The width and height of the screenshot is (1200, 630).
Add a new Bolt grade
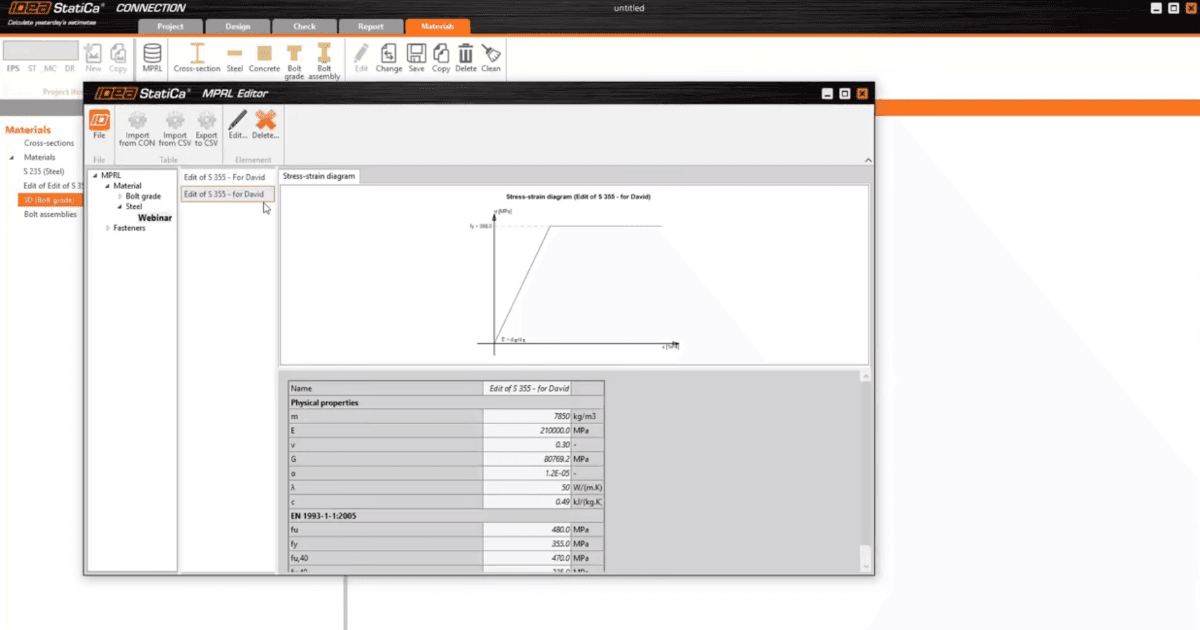pyautogui.click(x=294, y=60)
